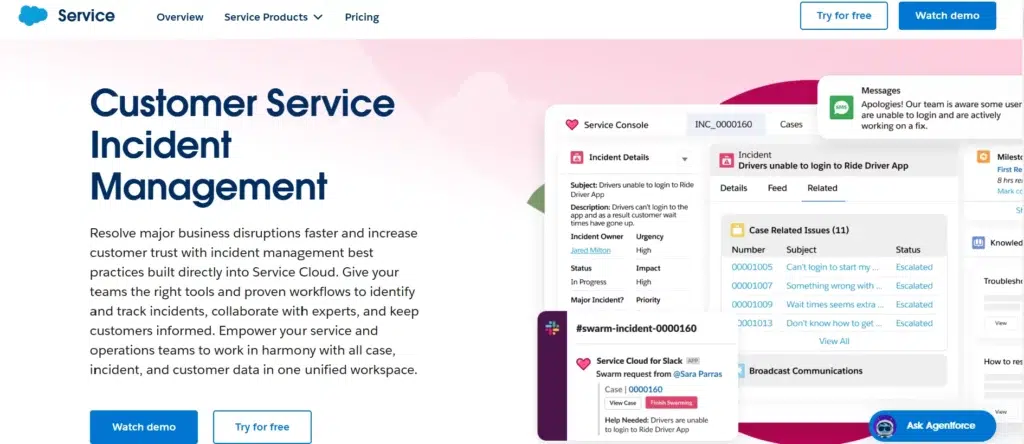This screenshot has width=1024, height=444.
Task: Collapse the Incident Details panel arrow
Action: click(684, 159)
